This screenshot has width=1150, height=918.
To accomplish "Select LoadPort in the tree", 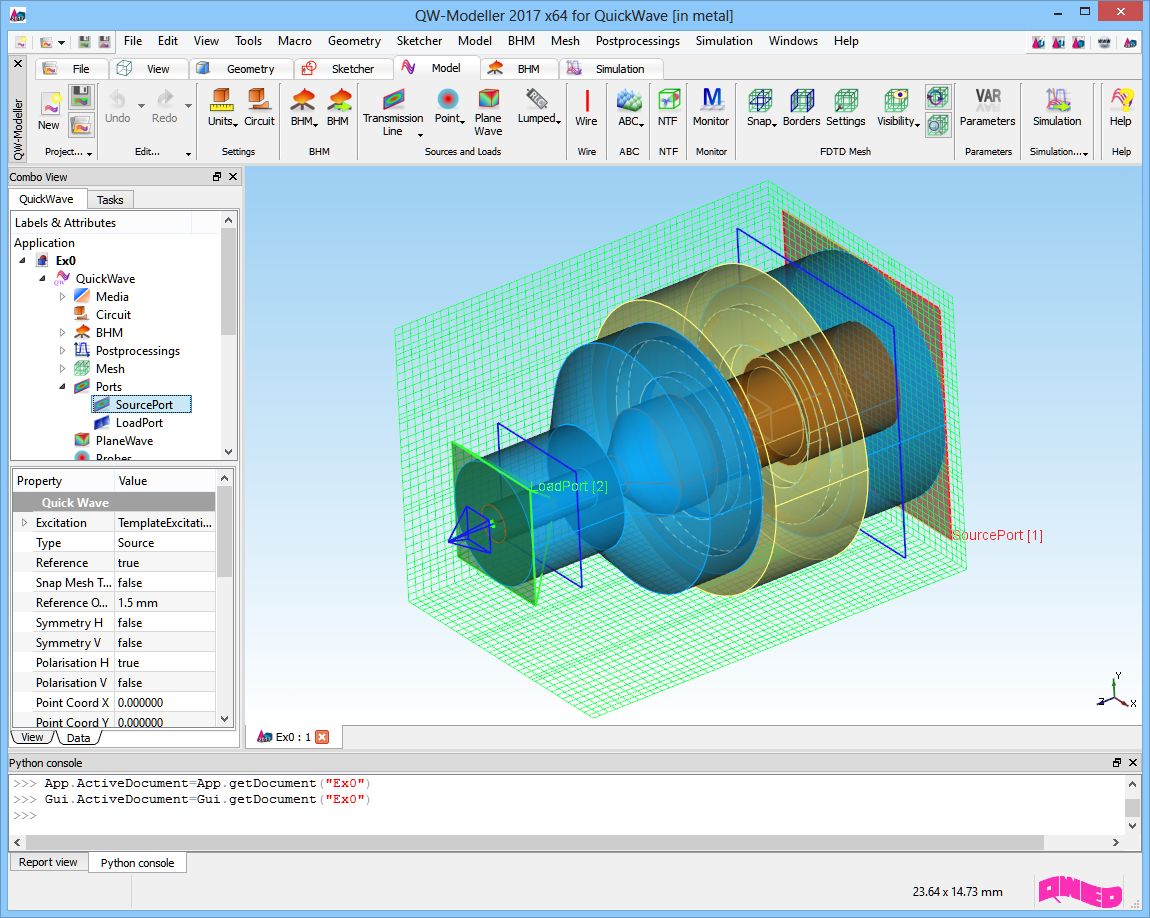I will click(x=139, y=422).
